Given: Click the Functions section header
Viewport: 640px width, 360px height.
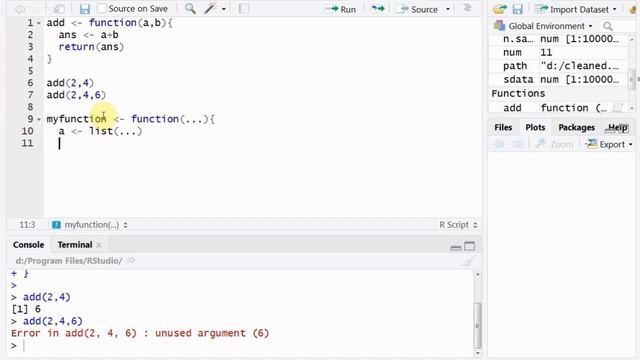Looking at the screenshot, I should coord(518,93).
